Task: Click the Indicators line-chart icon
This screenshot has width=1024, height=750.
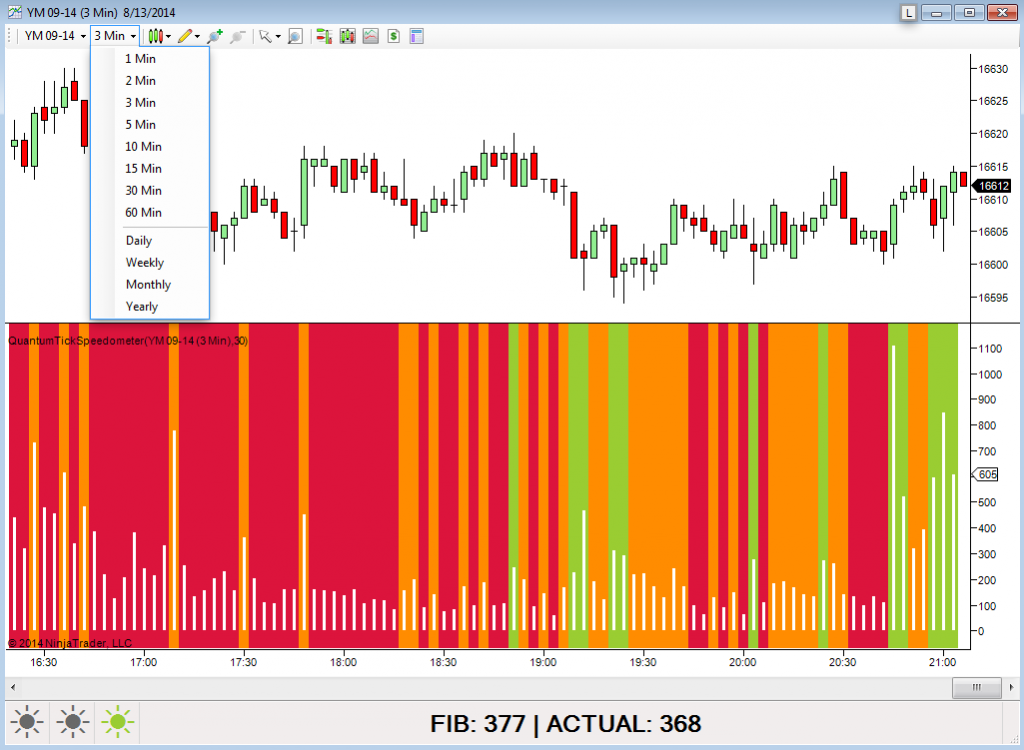Action: tap(371, 36)
